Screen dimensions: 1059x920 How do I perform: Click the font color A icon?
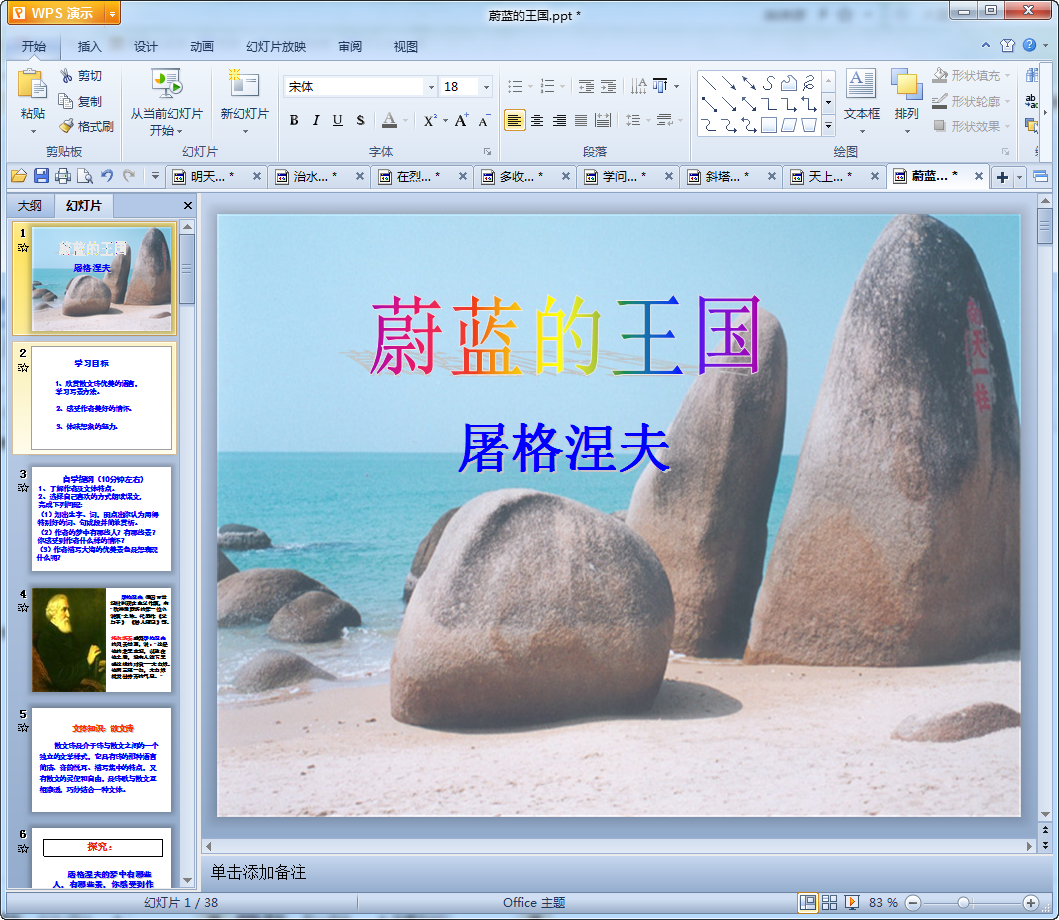389,120
